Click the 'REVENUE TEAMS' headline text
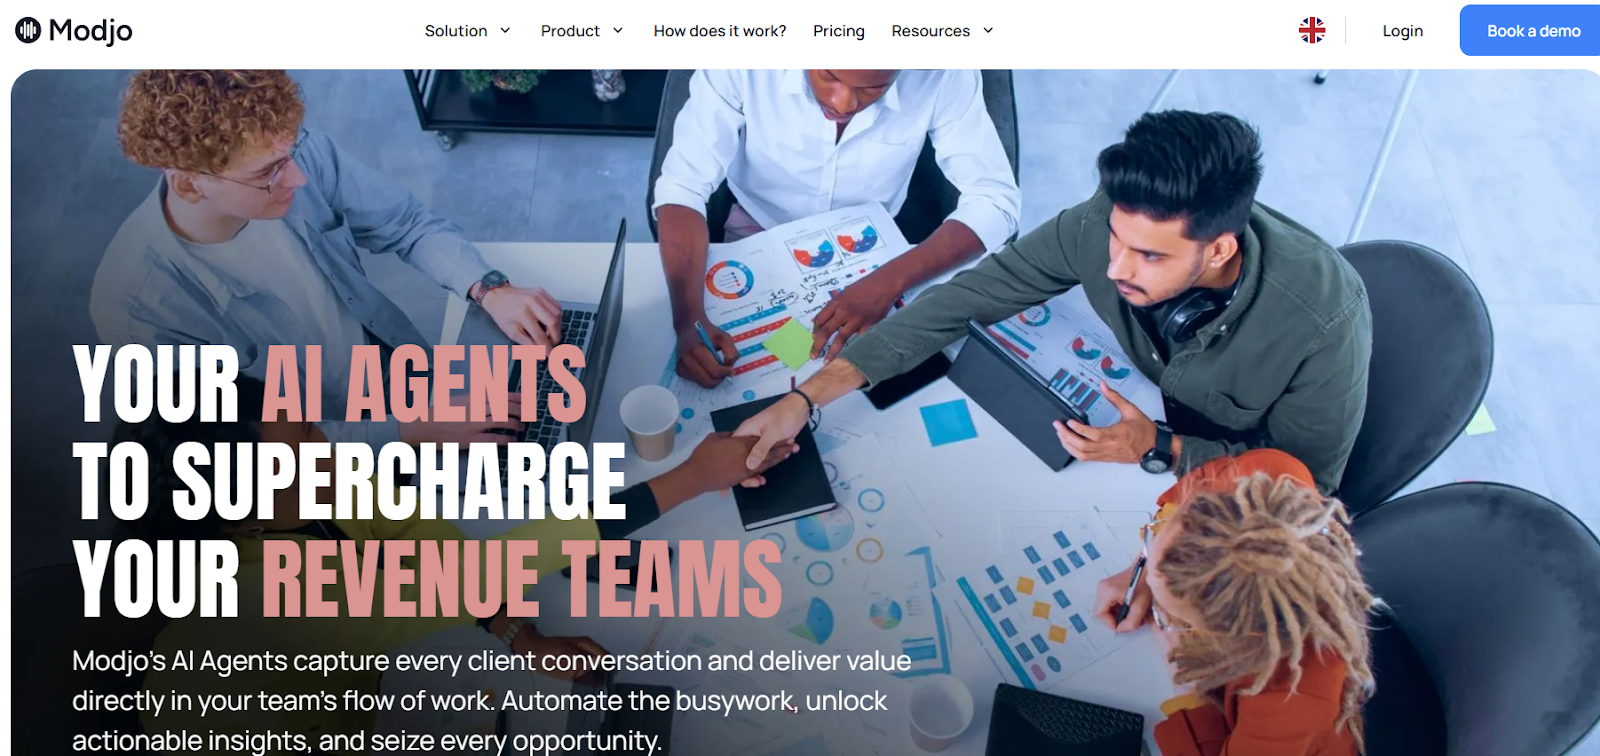This screenshot has height=756, width=1600. (x=522, y=578)
